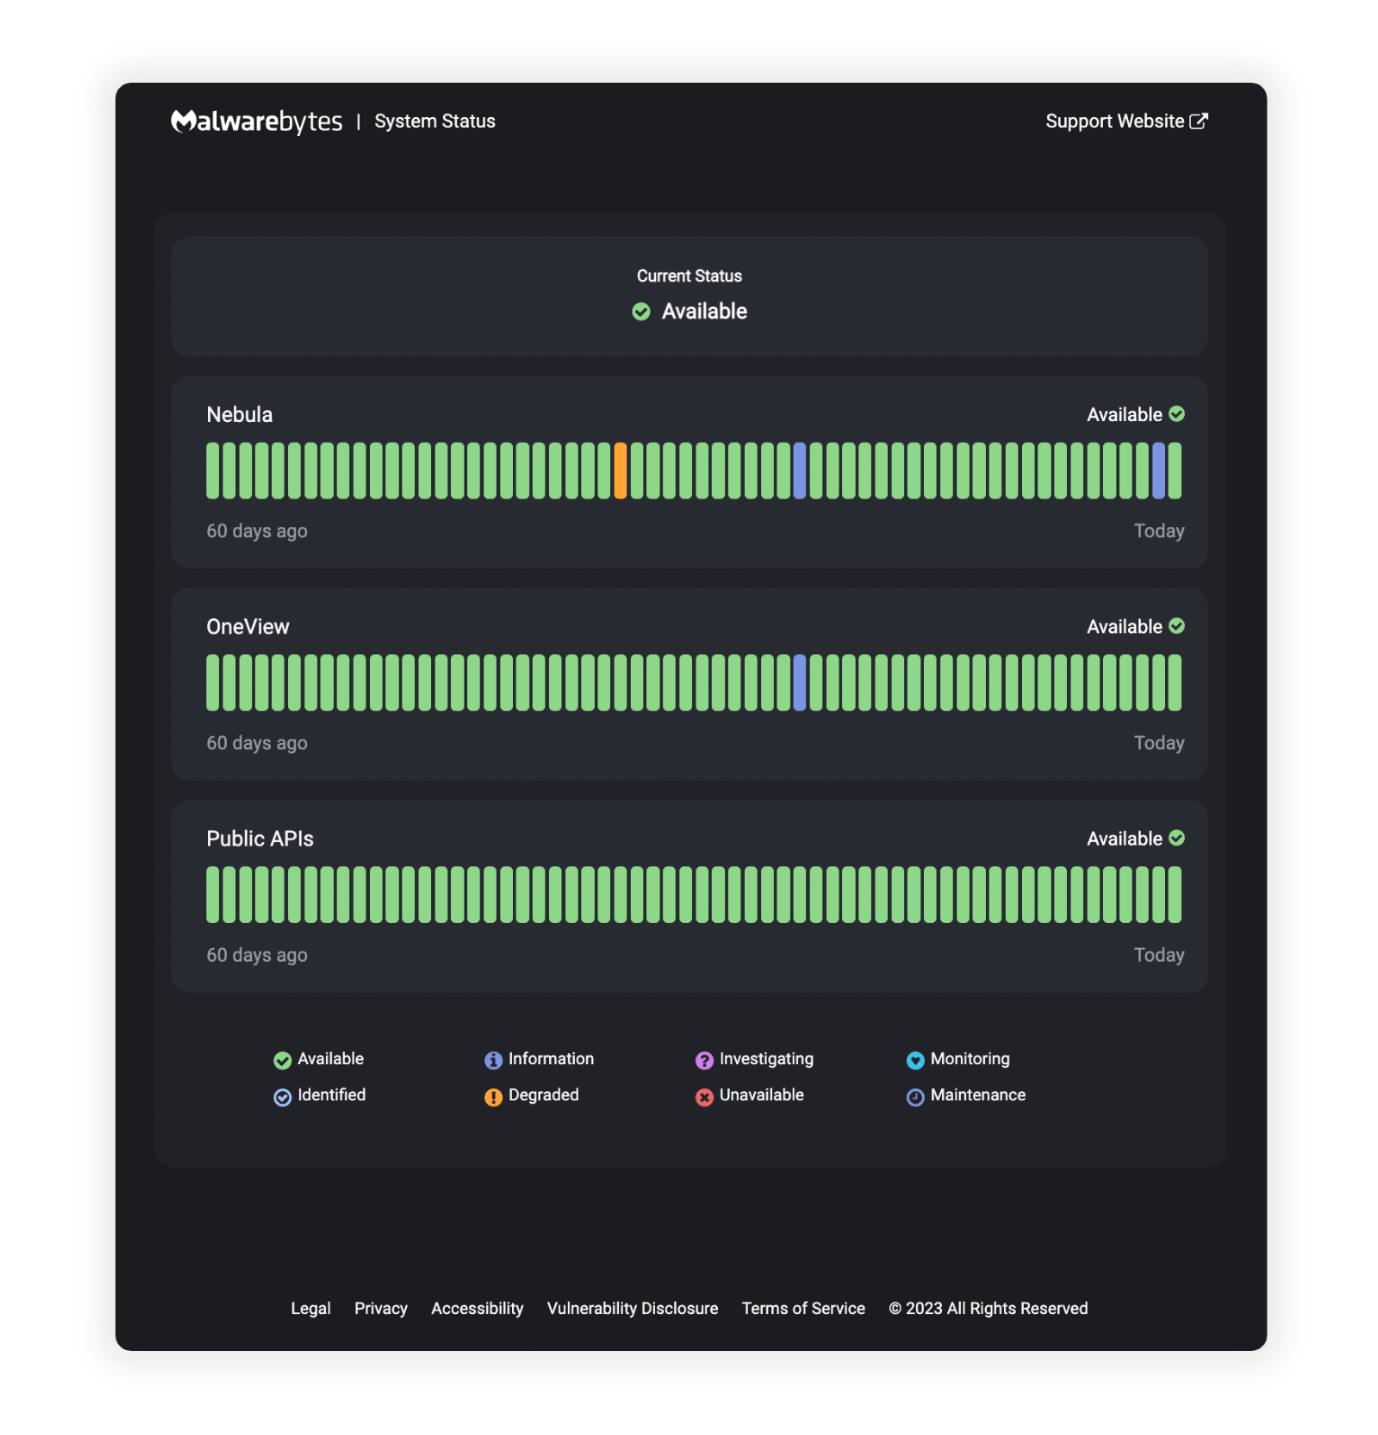The image size is (1378, 1435).
Task: Click the Today label under Nebula
Action: pyautogui.click(x=1159, y=531)
